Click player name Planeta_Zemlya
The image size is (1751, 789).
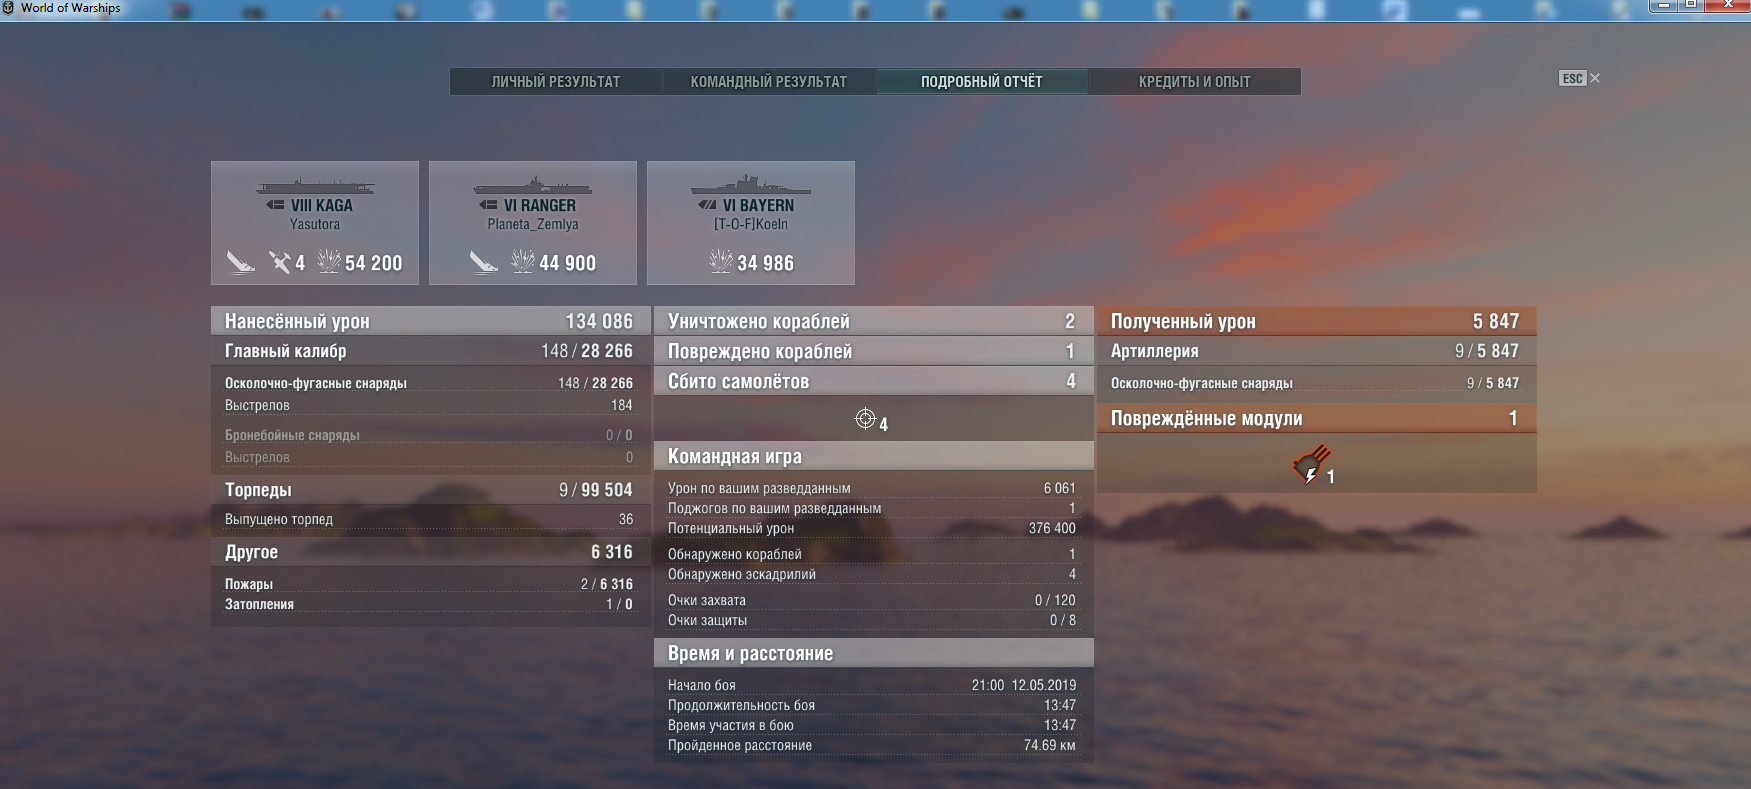tap(533, 225)
